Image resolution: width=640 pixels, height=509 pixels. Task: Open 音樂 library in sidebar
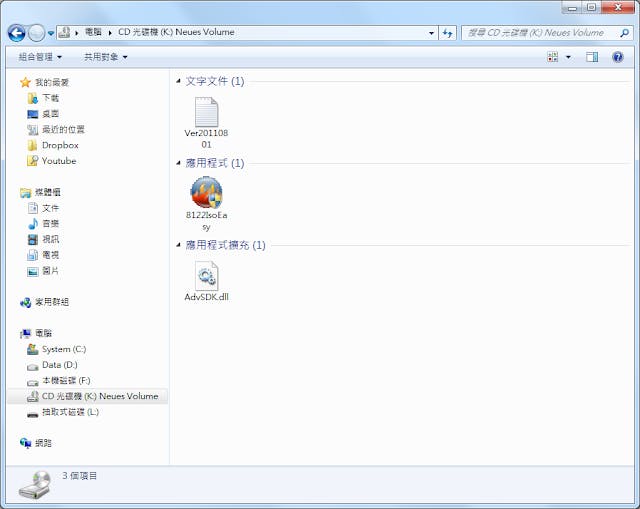43,224
